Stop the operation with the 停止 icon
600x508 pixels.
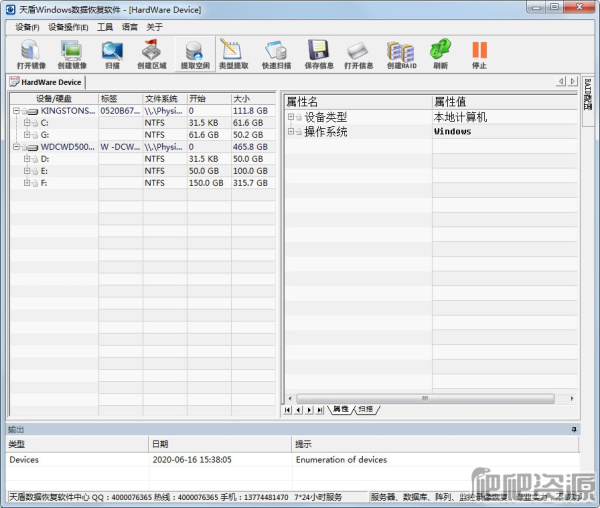coord(479,54)
